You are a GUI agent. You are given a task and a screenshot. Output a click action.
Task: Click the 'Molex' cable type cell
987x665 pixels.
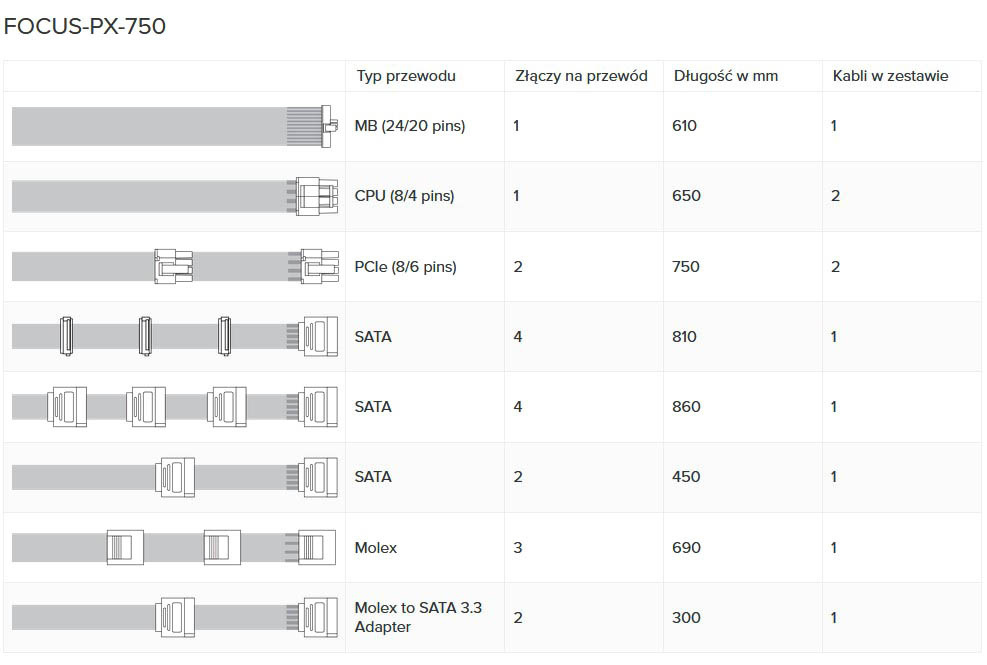[376, 548]
